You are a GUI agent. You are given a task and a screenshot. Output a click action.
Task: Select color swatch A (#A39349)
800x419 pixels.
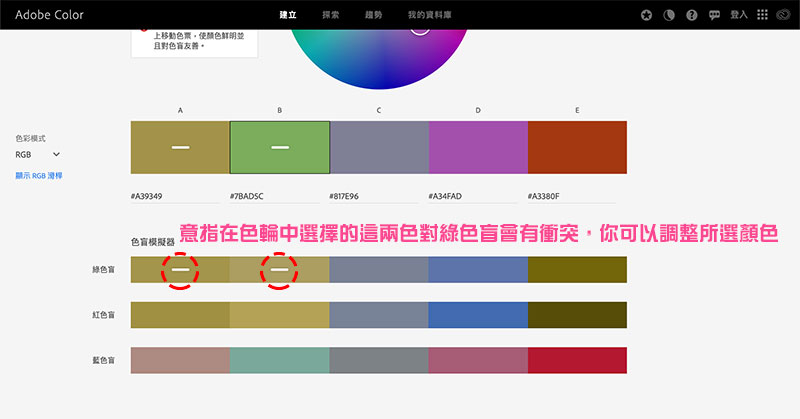pos(180,148)
